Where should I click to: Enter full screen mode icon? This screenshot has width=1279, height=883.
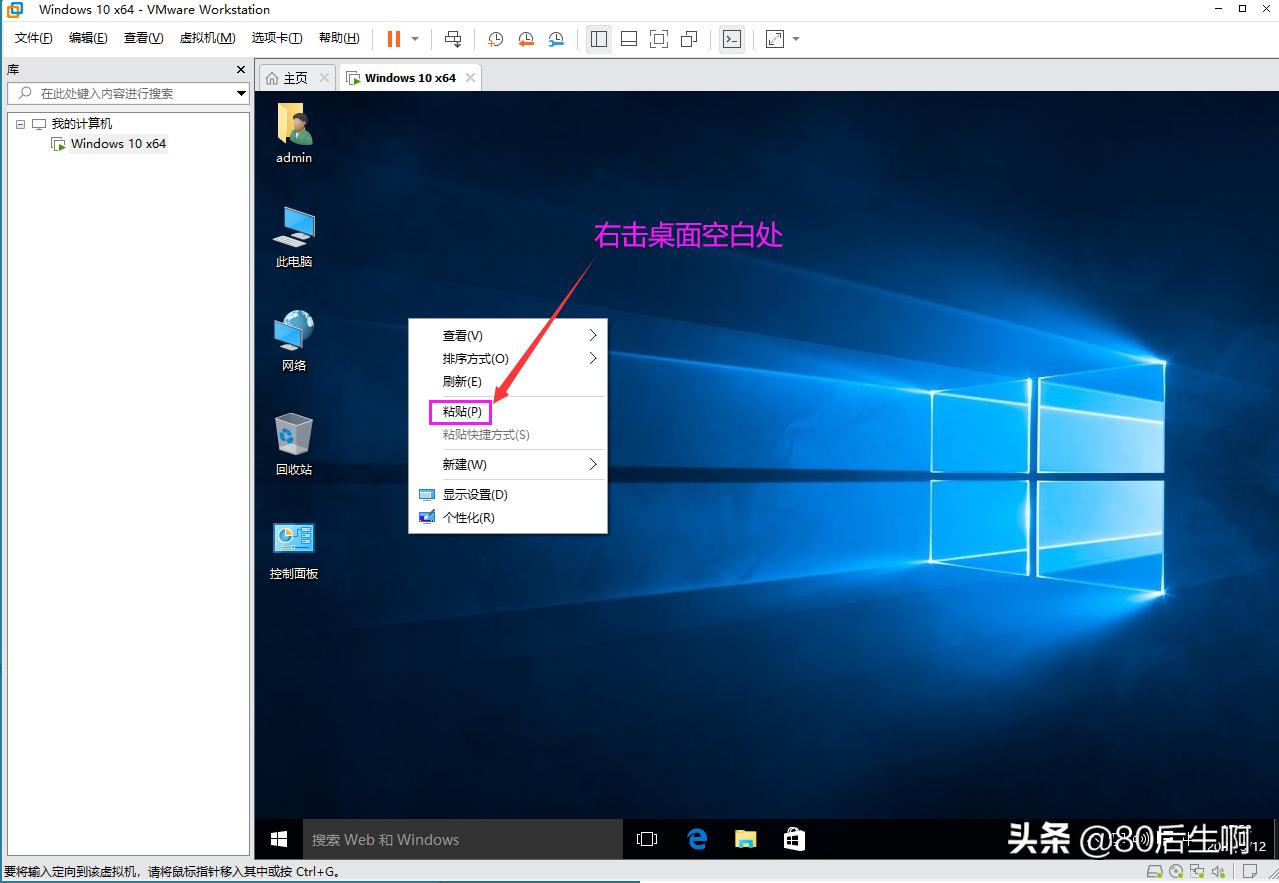(658, 39)
